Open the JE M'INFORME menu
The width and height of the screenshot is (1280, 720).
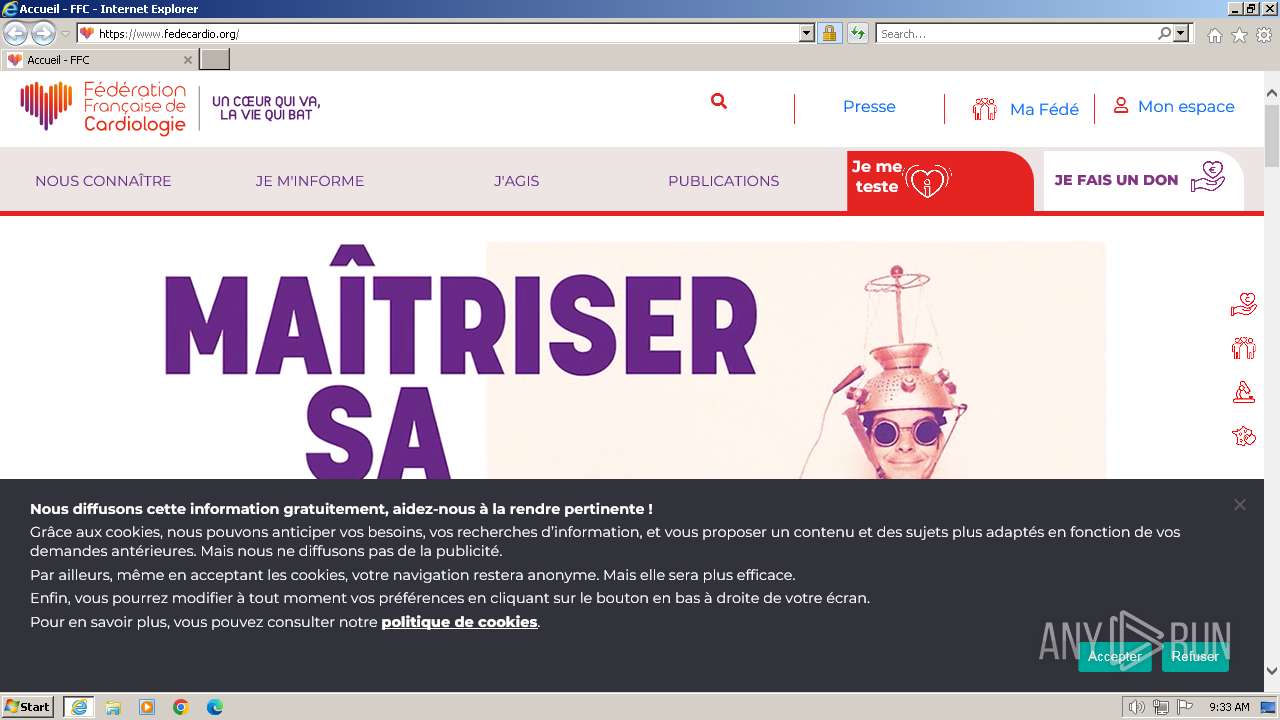coord(310,181)
